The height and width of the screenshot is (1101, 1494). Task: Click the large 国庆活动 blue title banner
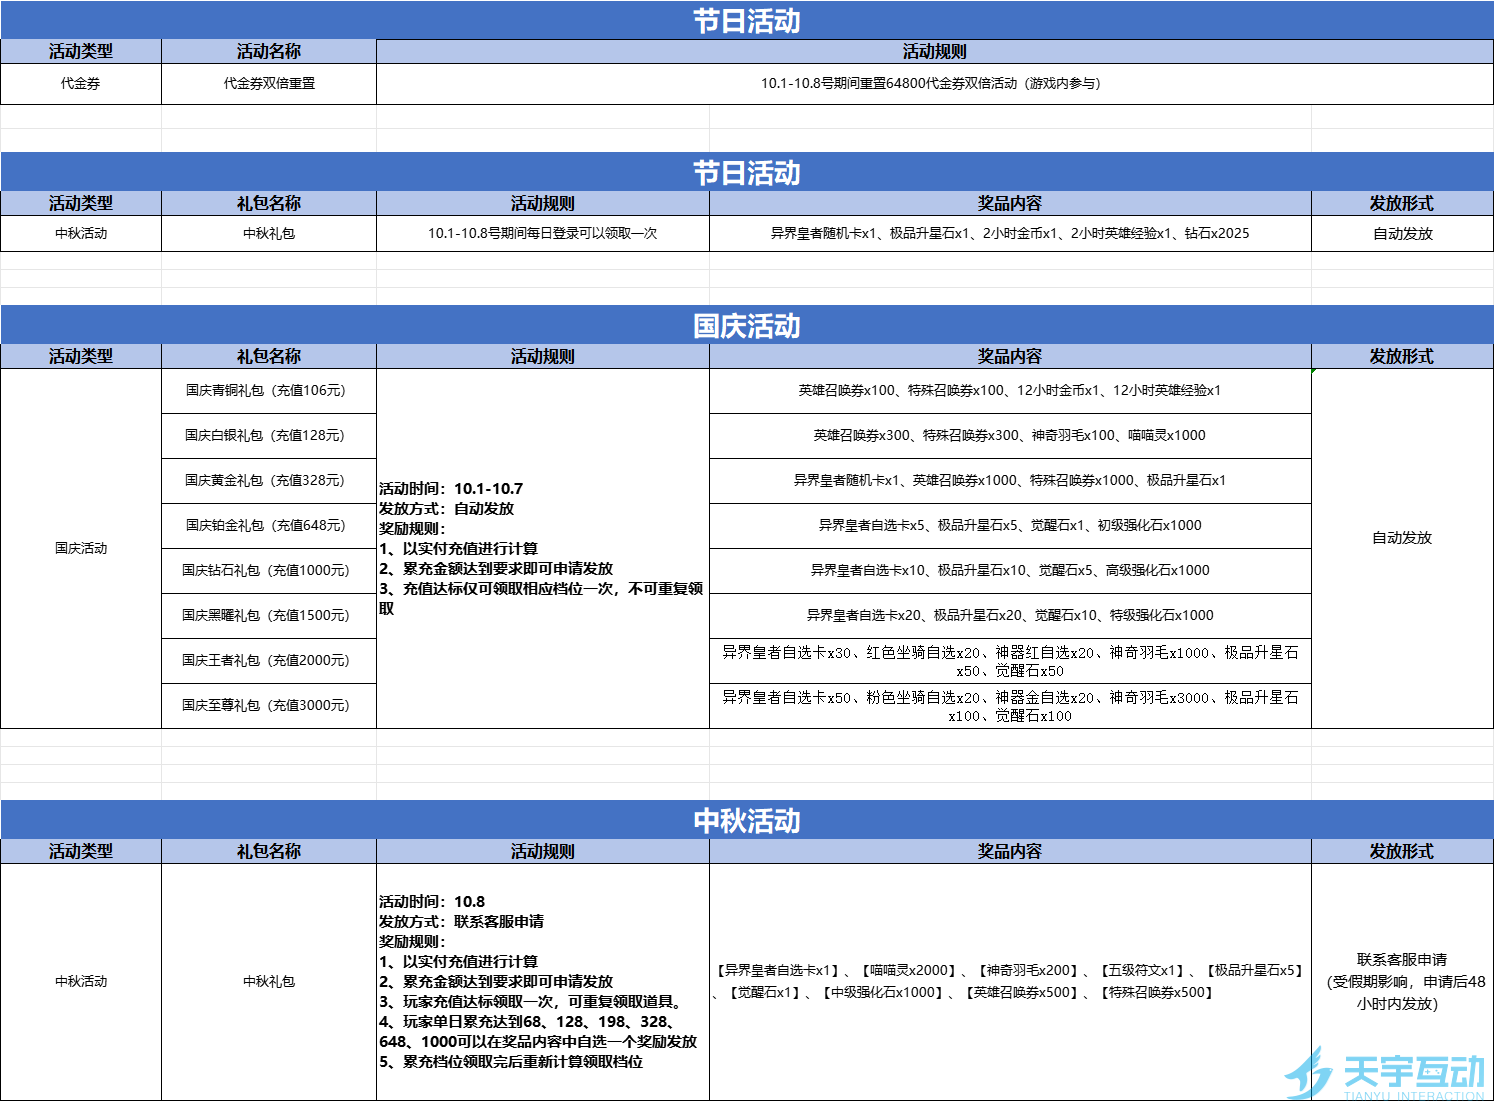pos(746,326)
